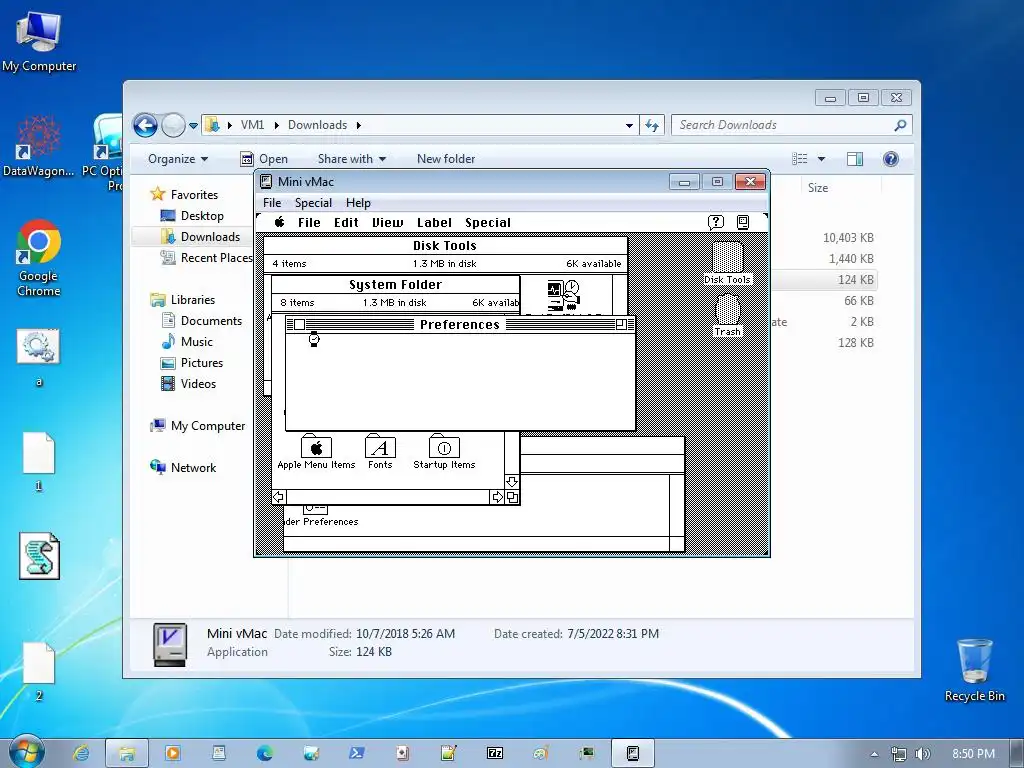Toggle the preview pane icon

coord(855,159)
